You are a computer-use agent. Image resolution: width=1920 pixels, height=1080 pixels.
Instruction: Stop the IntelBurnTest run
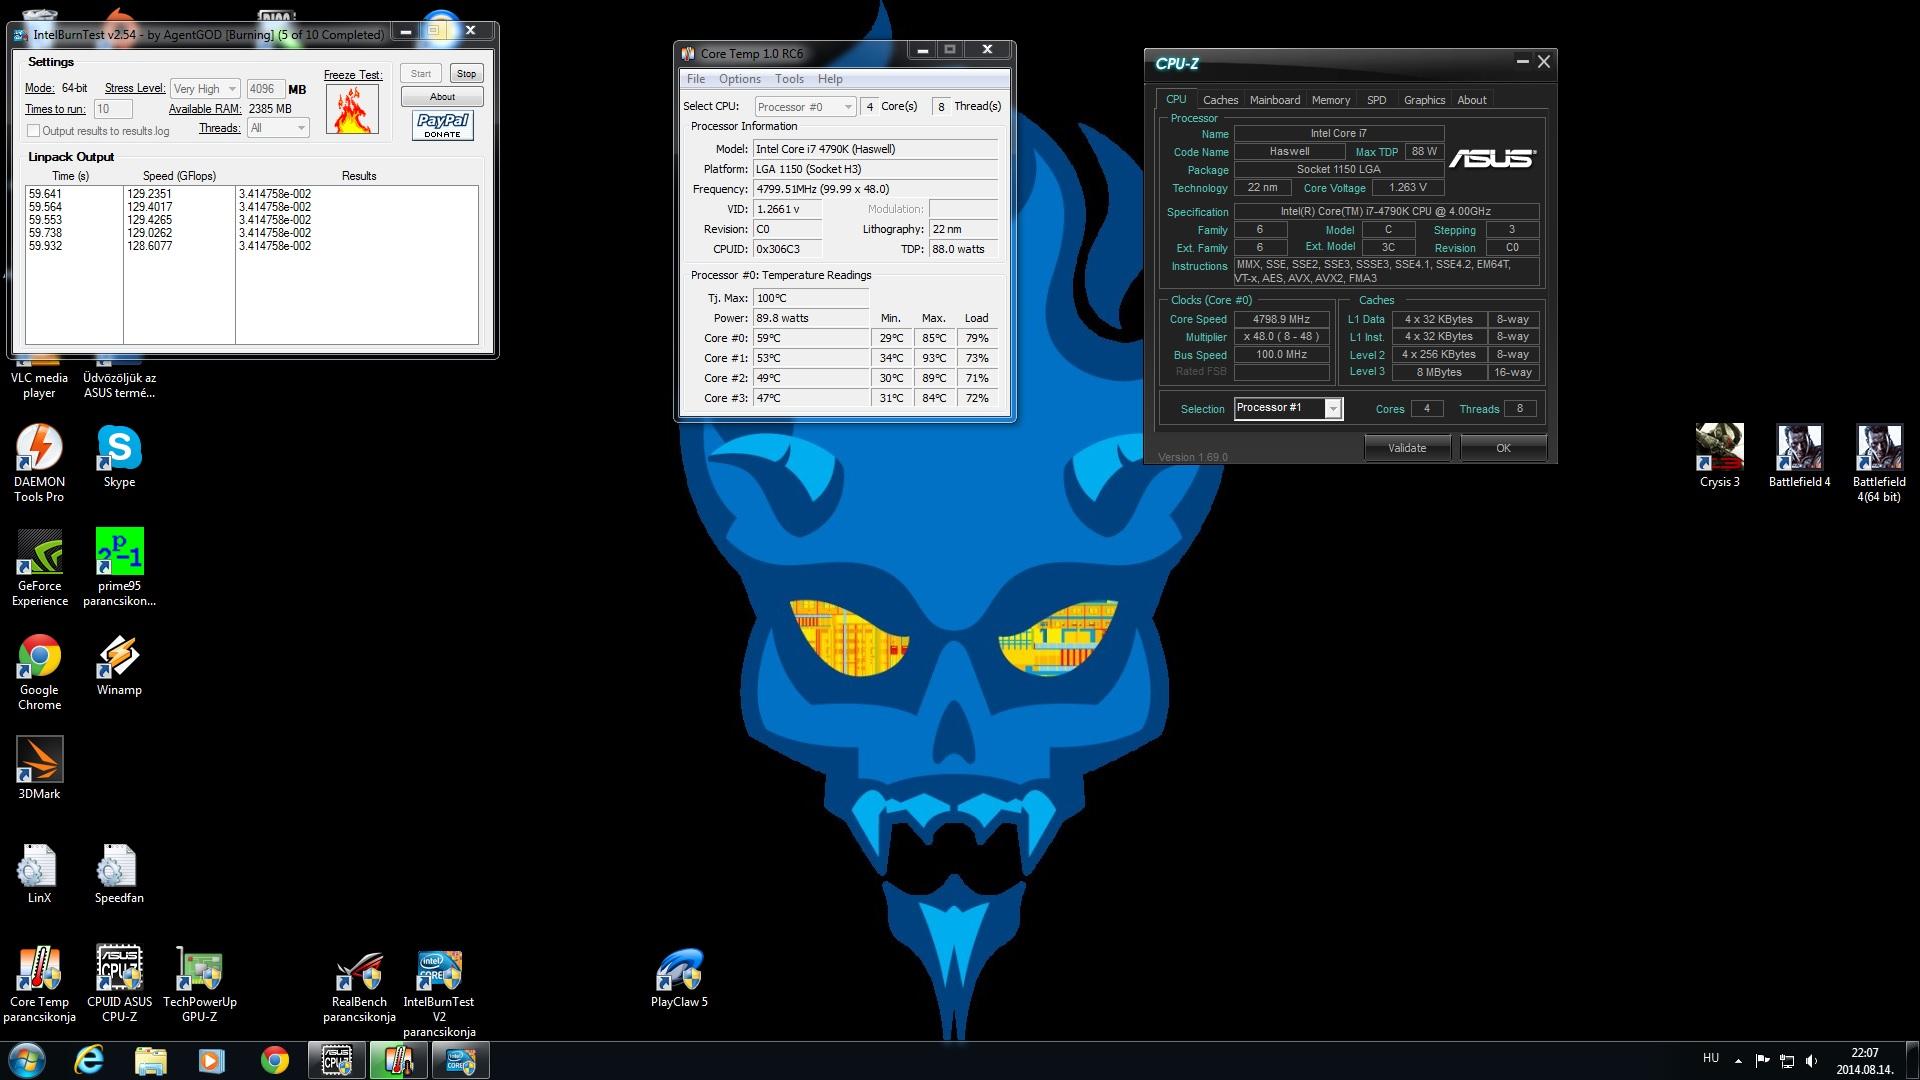[466, 74]
